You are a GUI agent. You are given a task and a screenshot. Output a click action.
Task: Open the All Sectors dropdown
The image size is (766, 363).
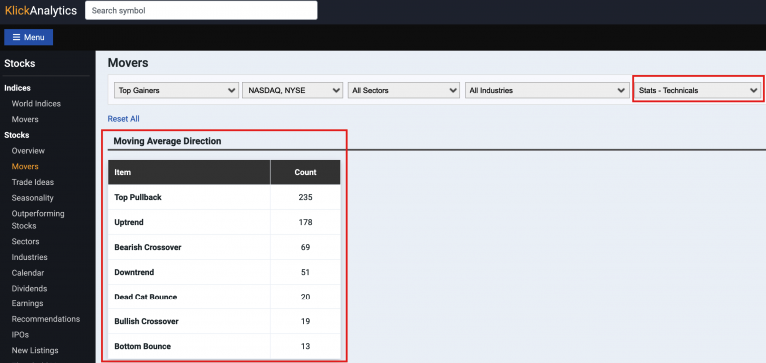404,90
